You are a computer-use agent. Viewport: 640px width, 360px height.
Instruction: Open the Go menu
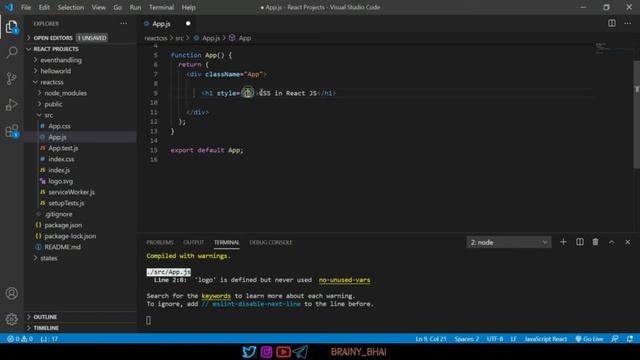pos(118,7)
